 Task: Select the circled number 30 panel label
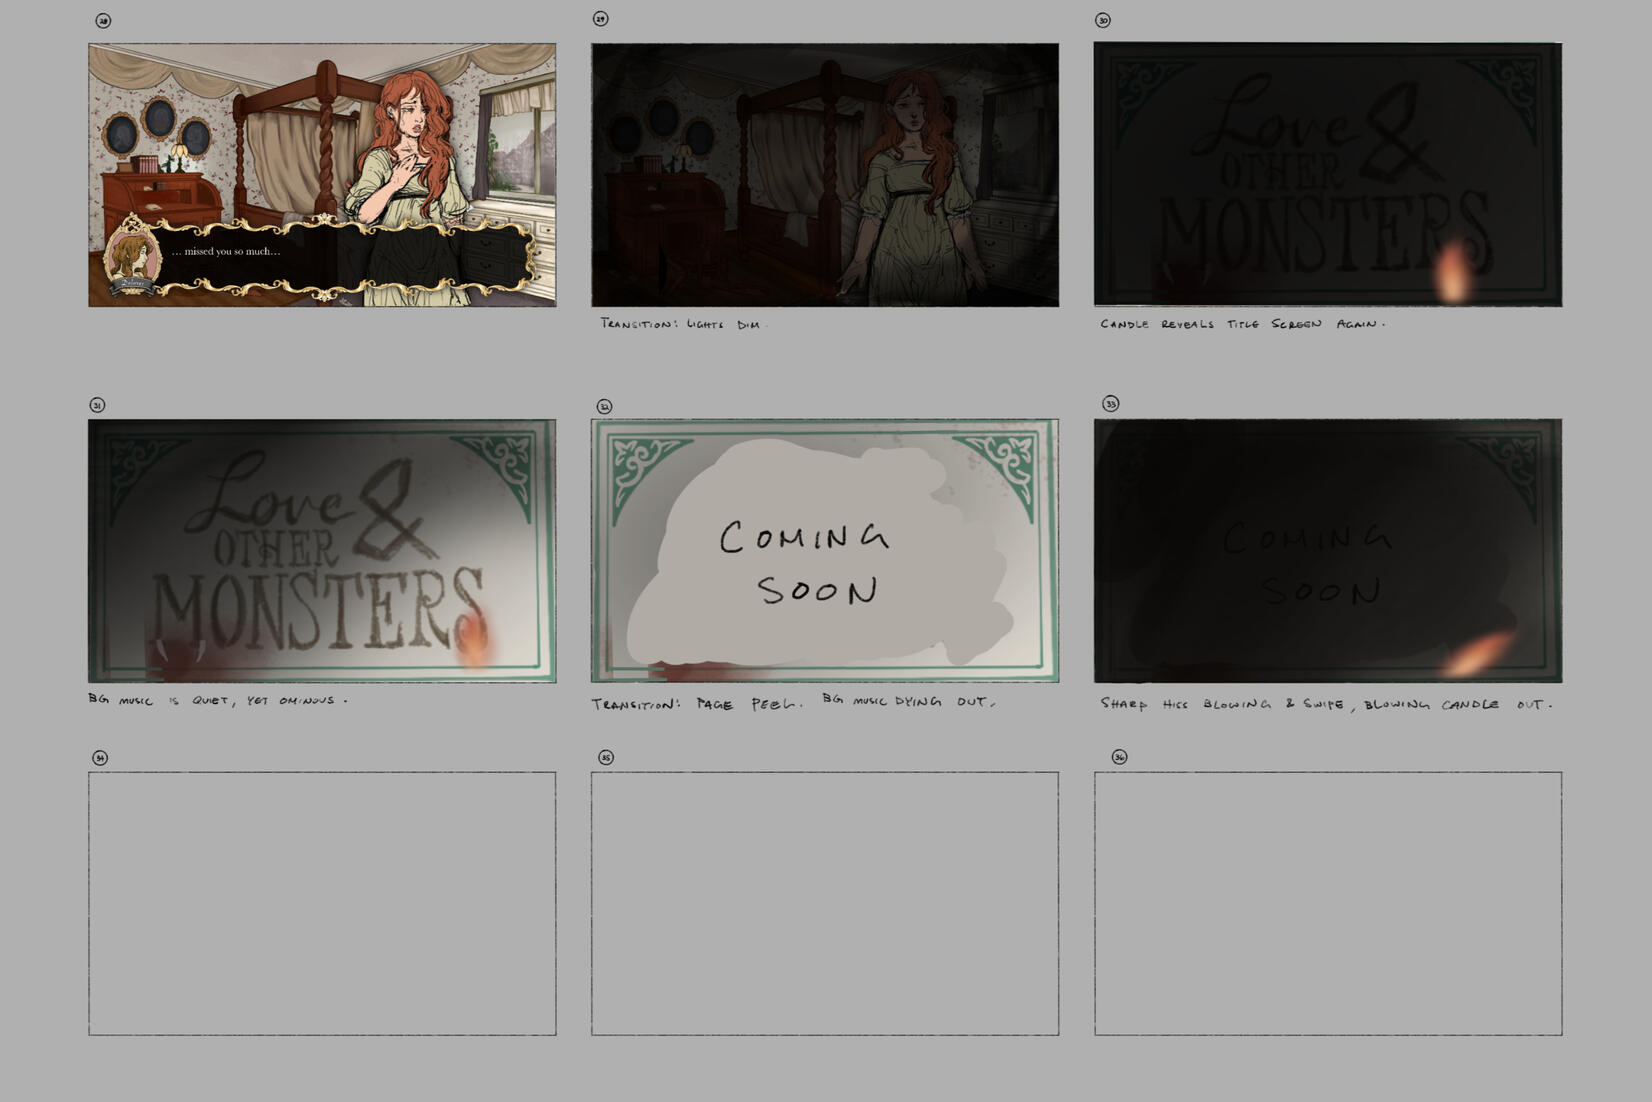(x=1102, y=20)
